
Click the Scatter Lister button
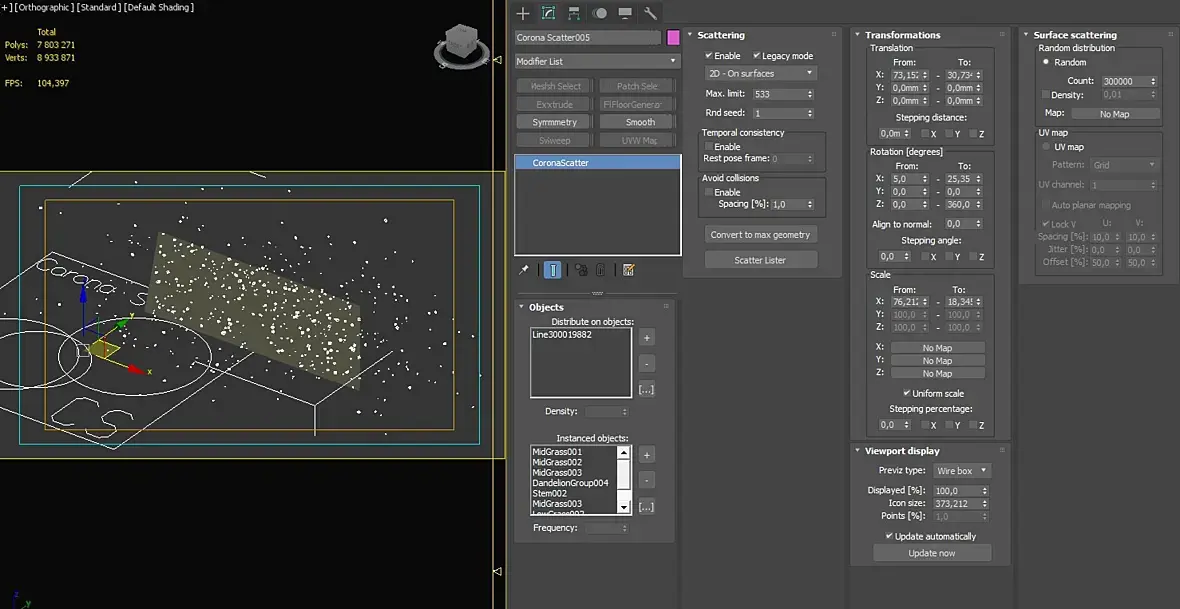760,260
